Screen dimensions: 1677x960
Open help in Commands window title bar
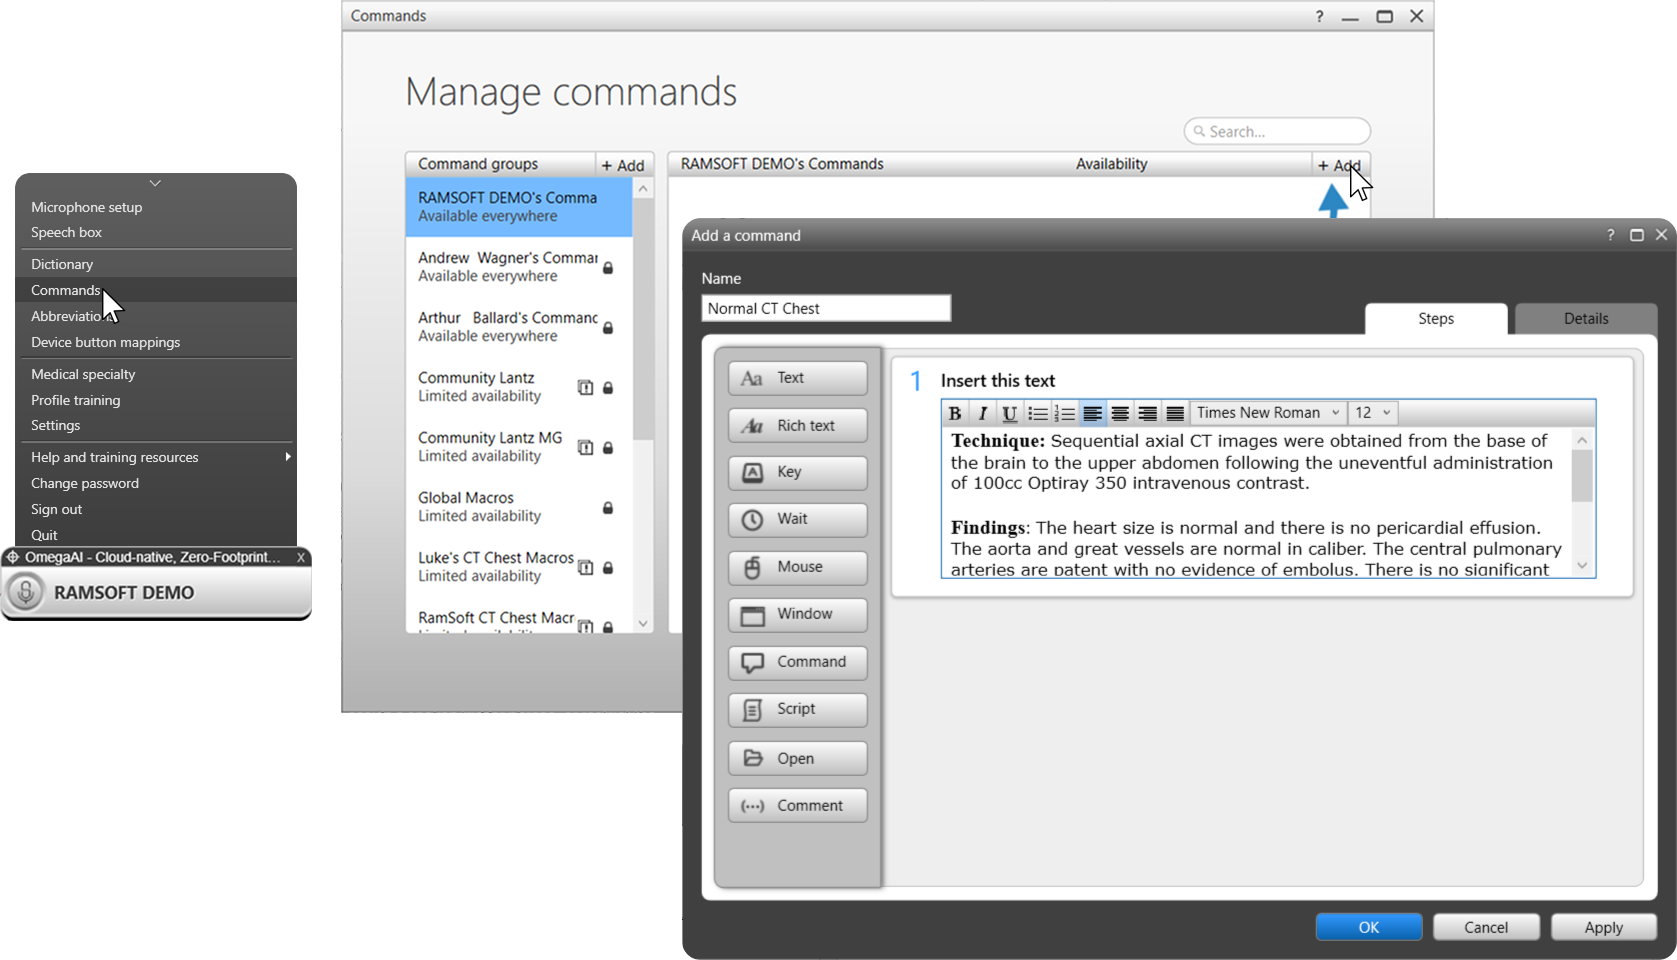pyautogui.click(x=1320, y=16)
